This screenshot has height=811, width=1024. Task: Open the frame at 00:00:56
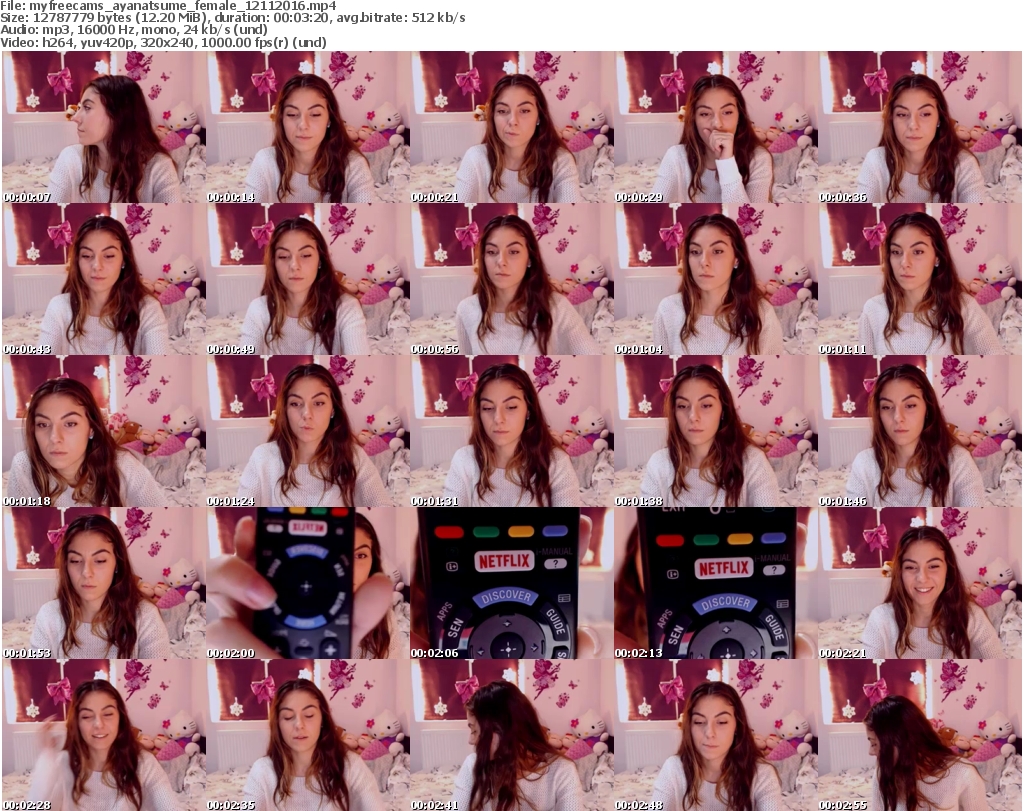pos(511,279)
